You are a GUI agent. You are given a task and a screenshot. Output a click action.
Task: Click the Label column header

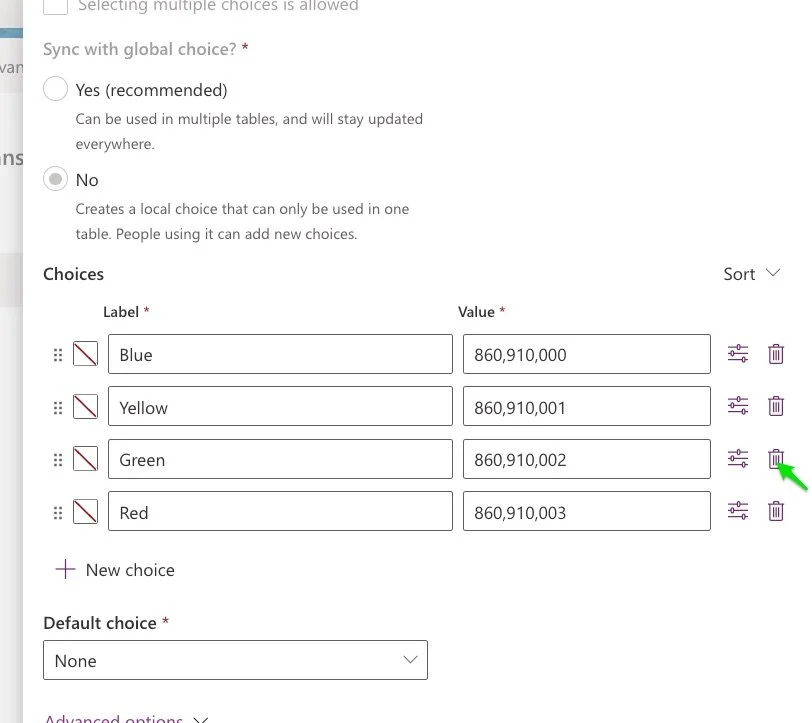pyautogui.click(x=121, y=312)
